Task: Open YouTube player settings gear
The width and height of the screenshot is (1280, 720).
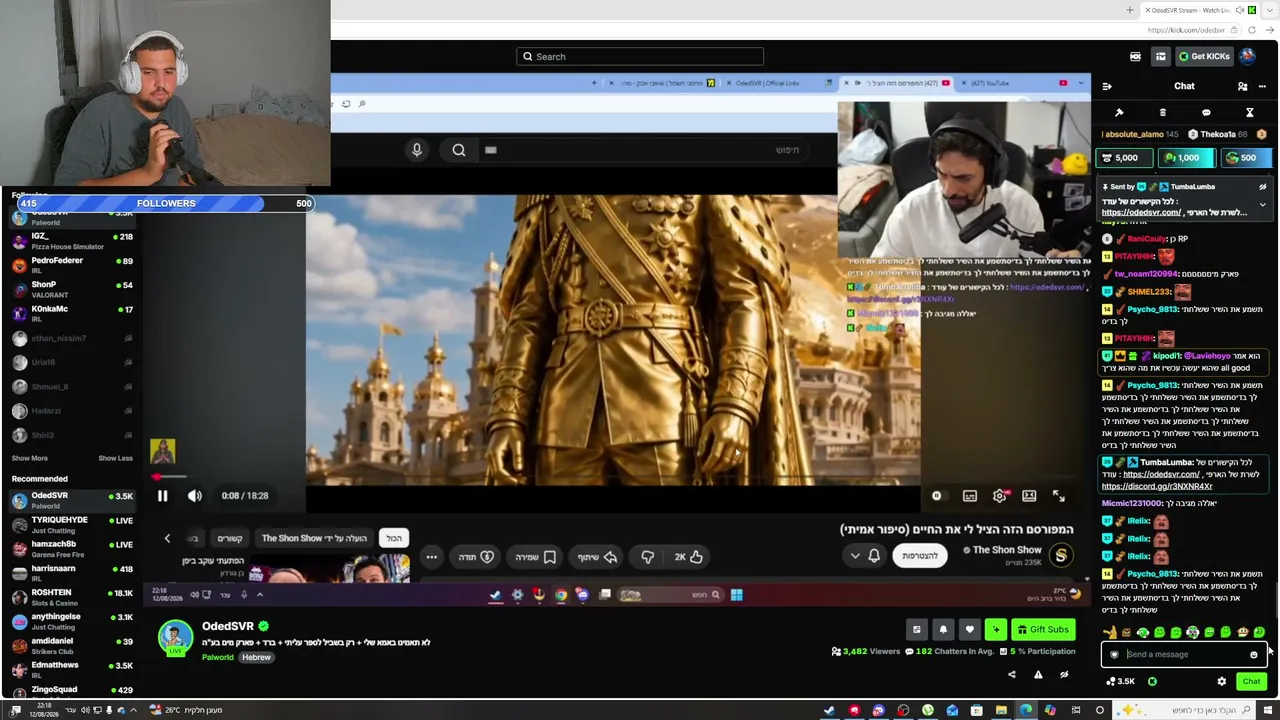Action: point(999,496)
